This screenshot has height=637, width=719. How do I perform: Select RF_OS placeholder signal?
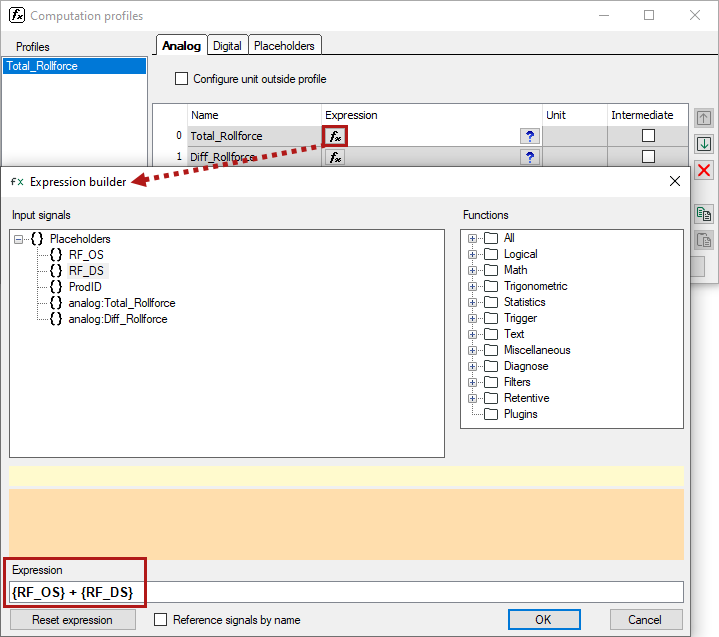pos(86,255)
